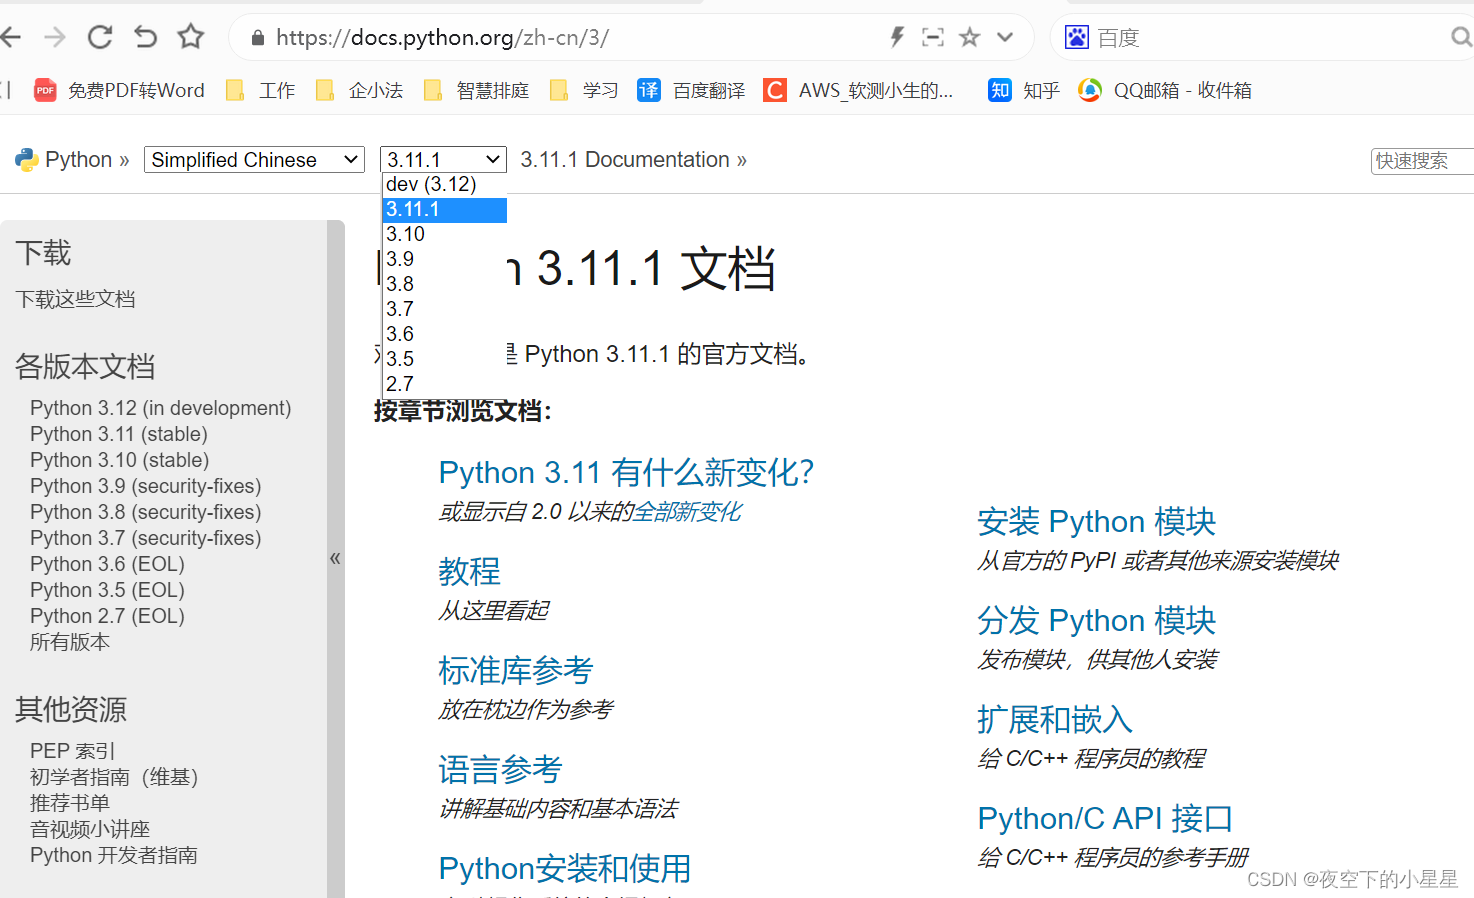Image resolution: width=1474 pixels, height=898 pixels.
Task: Click the 快速搜索 search field
Action: coord(1422,161)
